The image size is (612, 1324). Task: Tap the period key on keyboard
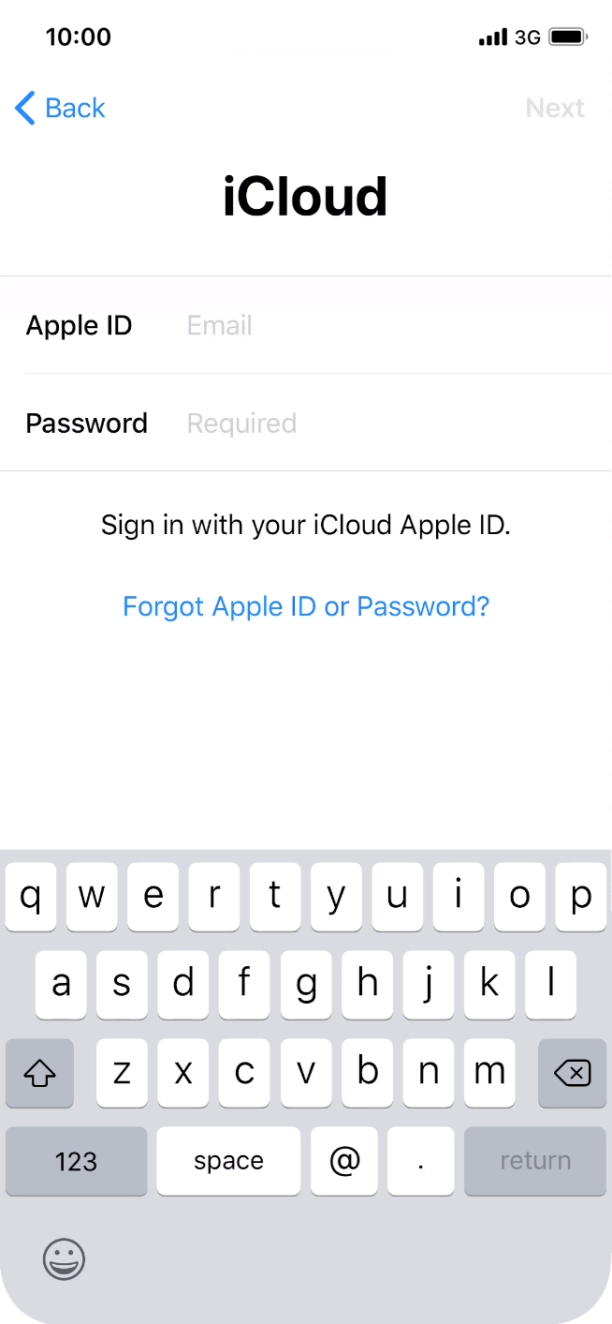pos(421,1161)
